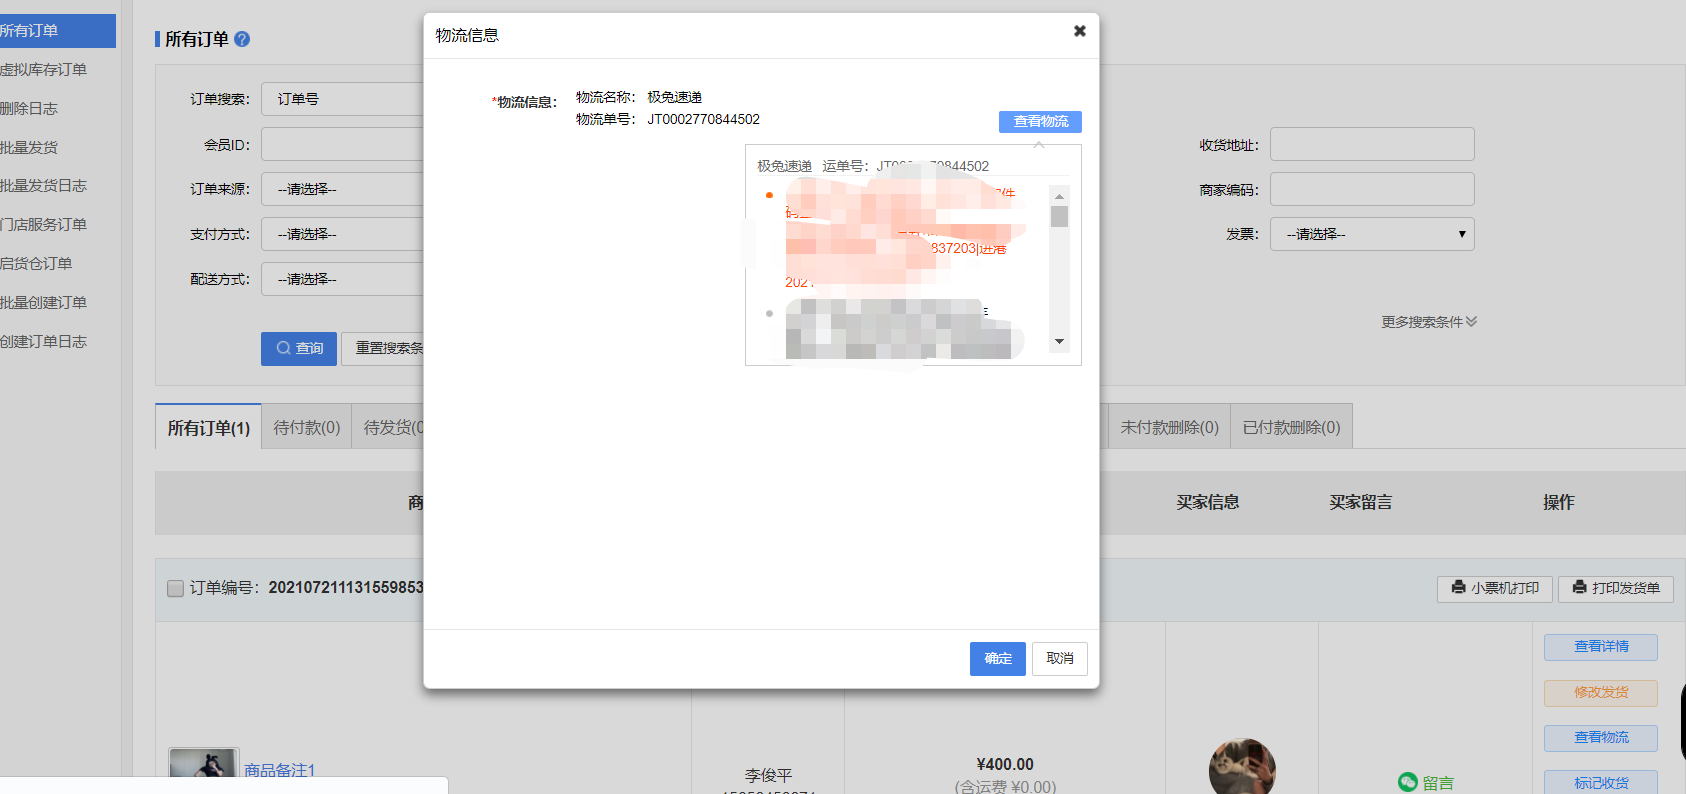The width and height of the screenshot is (1686, 794).
Task: Click the 查看物流 button in dialog
Action: click(1040, 121)
